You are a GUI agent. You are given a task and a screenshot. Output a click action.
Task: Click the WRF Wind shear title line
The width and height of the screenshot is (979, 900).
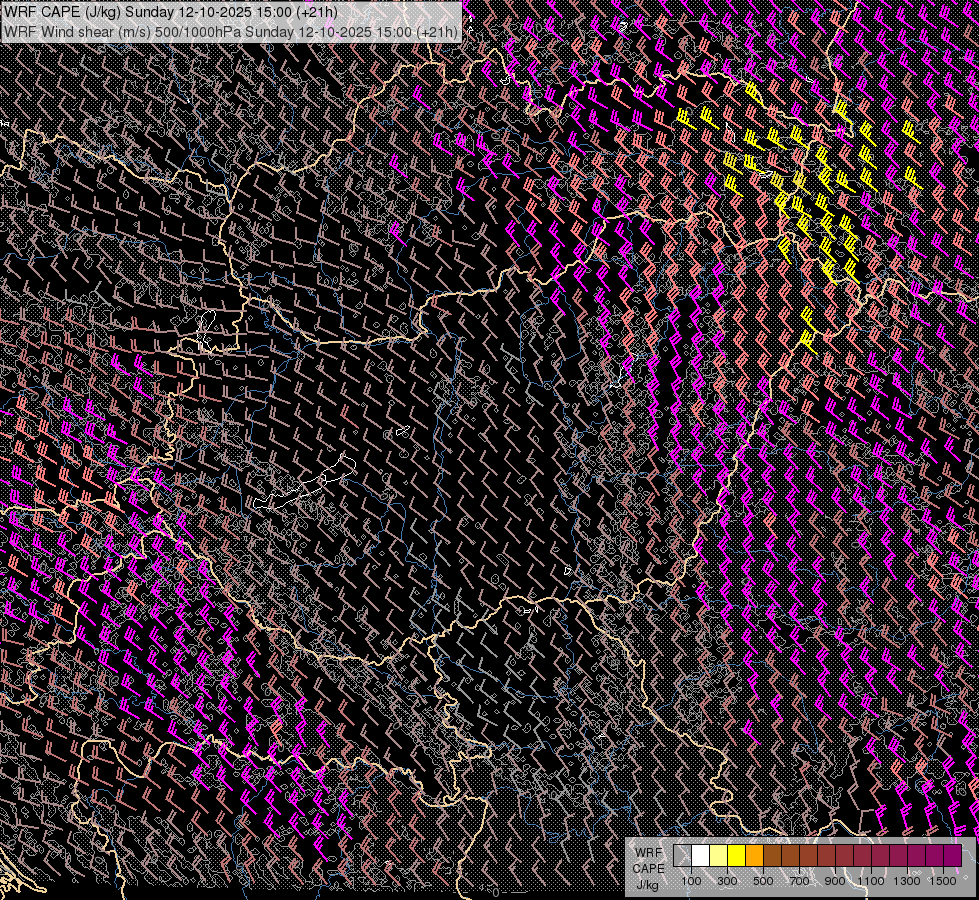click(x=231, y=31)
